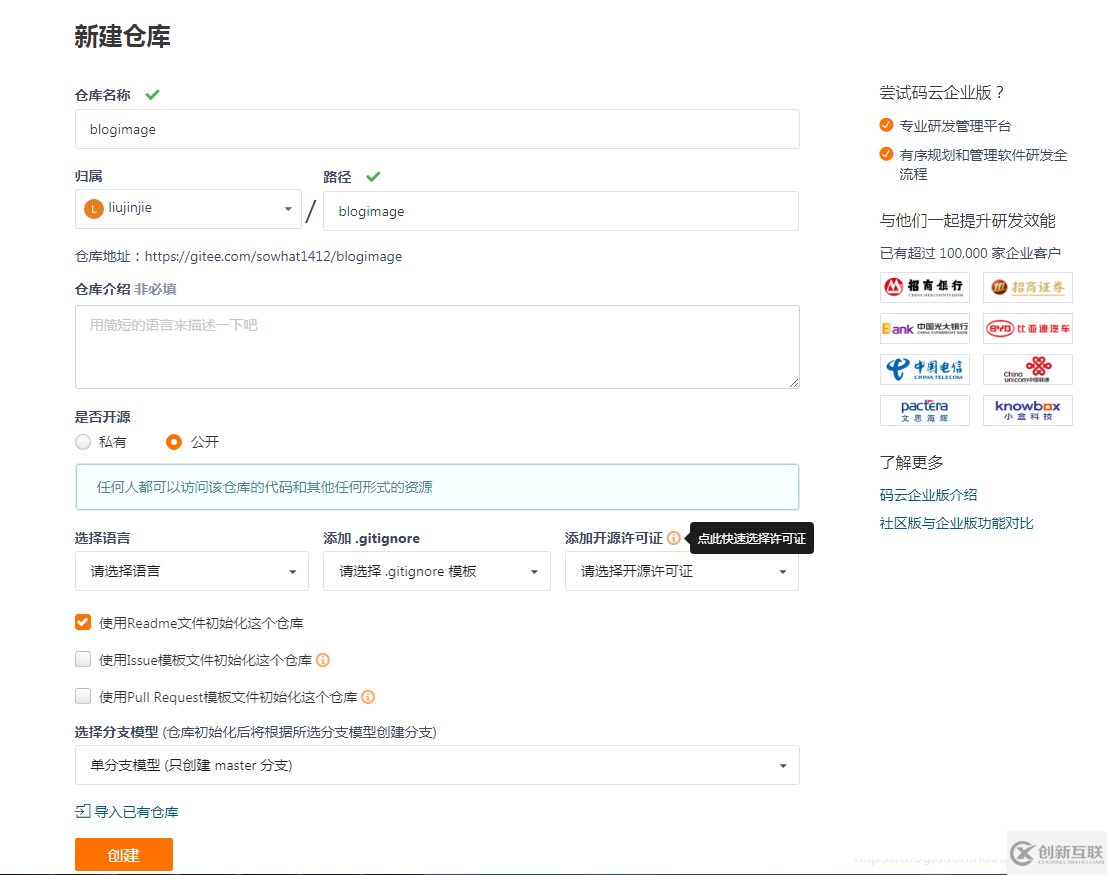Click the info icon after 使用Issue模板文件初始化这个仓库
Viewport: 1107px width, 875px height.
tap(322, 658)
